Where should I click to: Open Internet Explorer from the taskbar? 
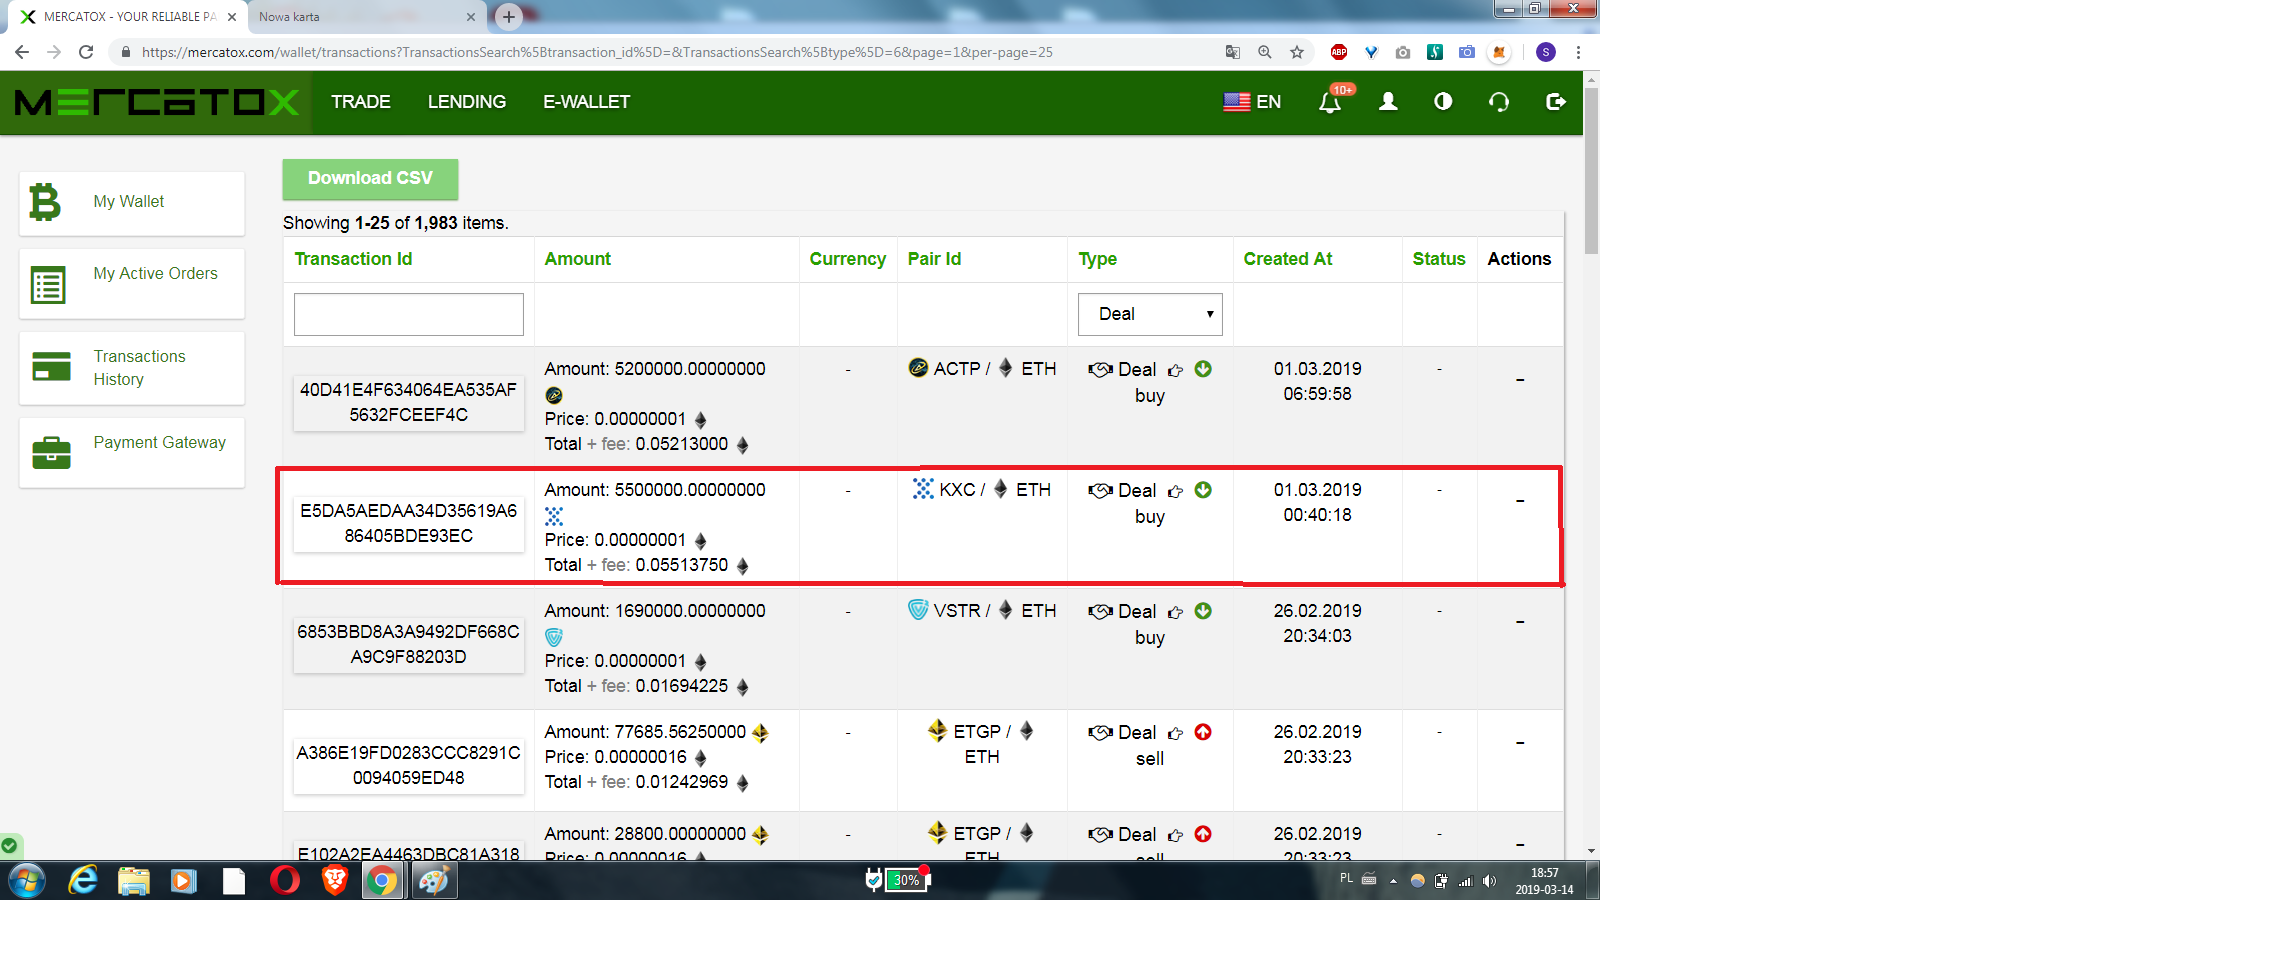click(x=83, y=881)
